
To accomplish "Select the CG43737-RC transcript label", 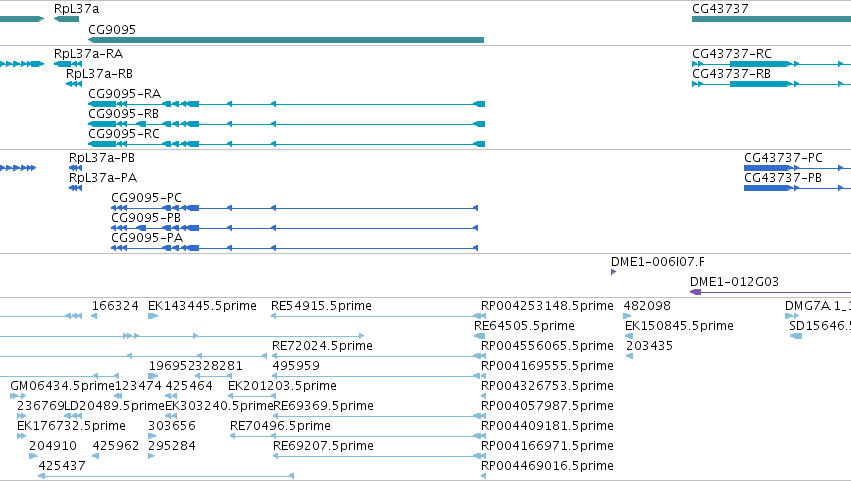I will pyautogui.click(x=732, y=54).
